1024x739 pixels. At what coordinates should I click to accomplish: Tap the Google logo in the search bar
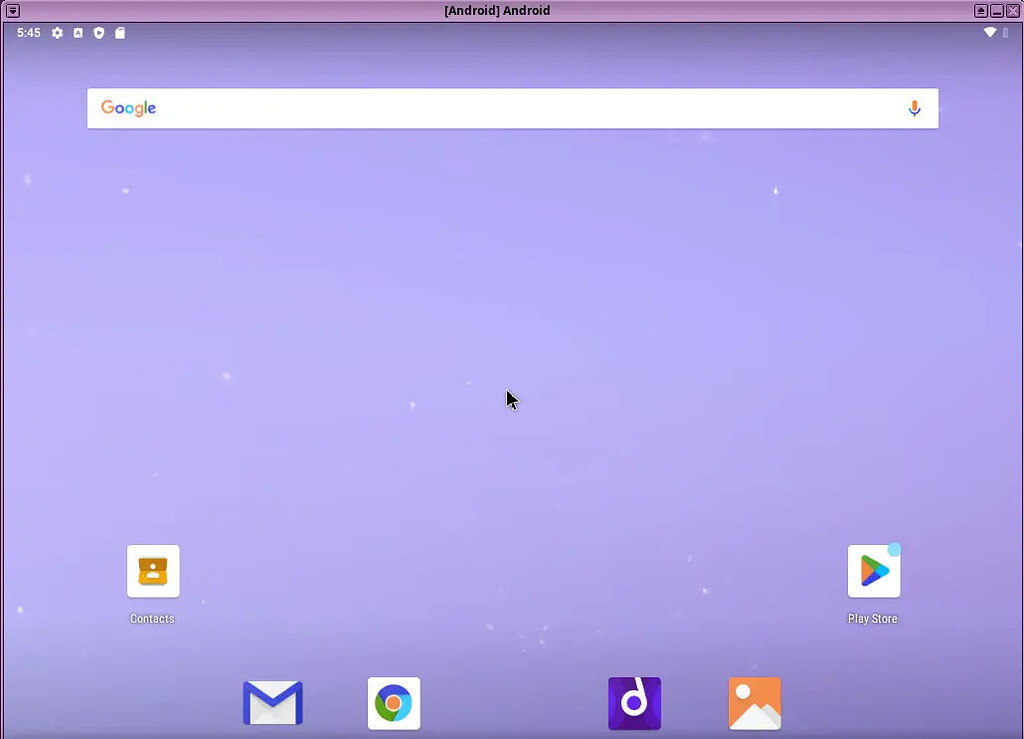point(128,108)
